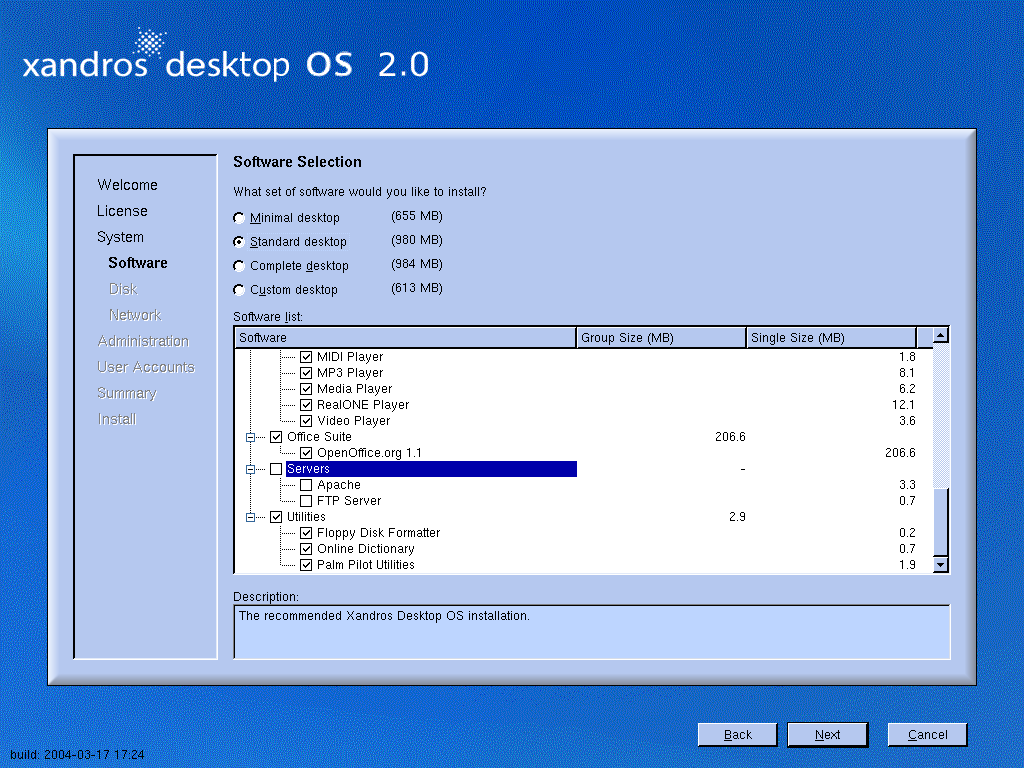Click the Group Size (MB) column header
1024x768 pixels.
point(661,338)
